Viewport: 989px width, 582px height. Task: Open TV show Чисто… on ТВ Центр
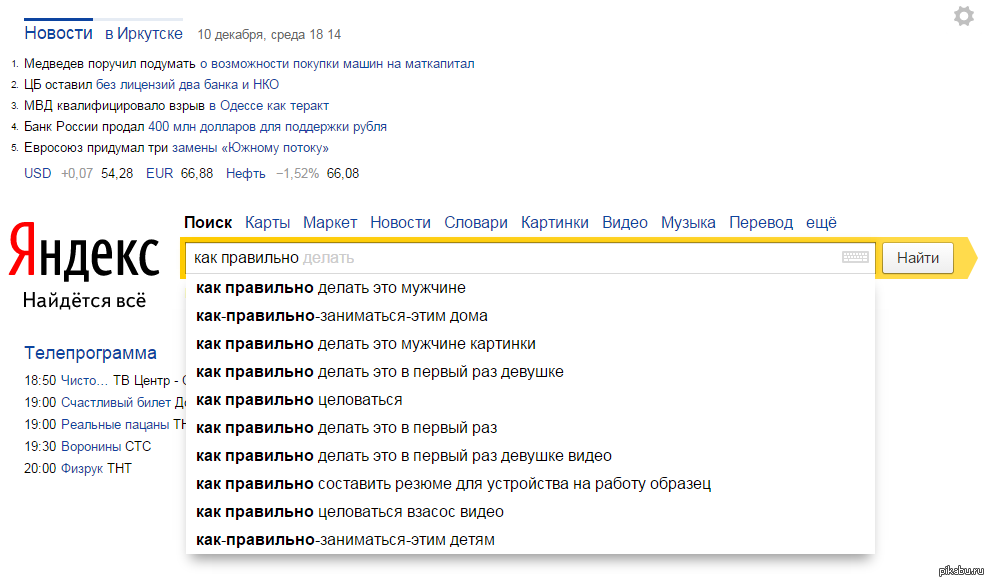pyautogui.click(x=85, y=381)
